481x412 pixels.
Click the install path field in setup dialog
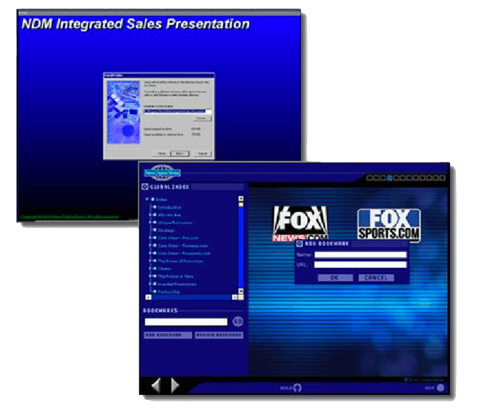click(177, 111)
